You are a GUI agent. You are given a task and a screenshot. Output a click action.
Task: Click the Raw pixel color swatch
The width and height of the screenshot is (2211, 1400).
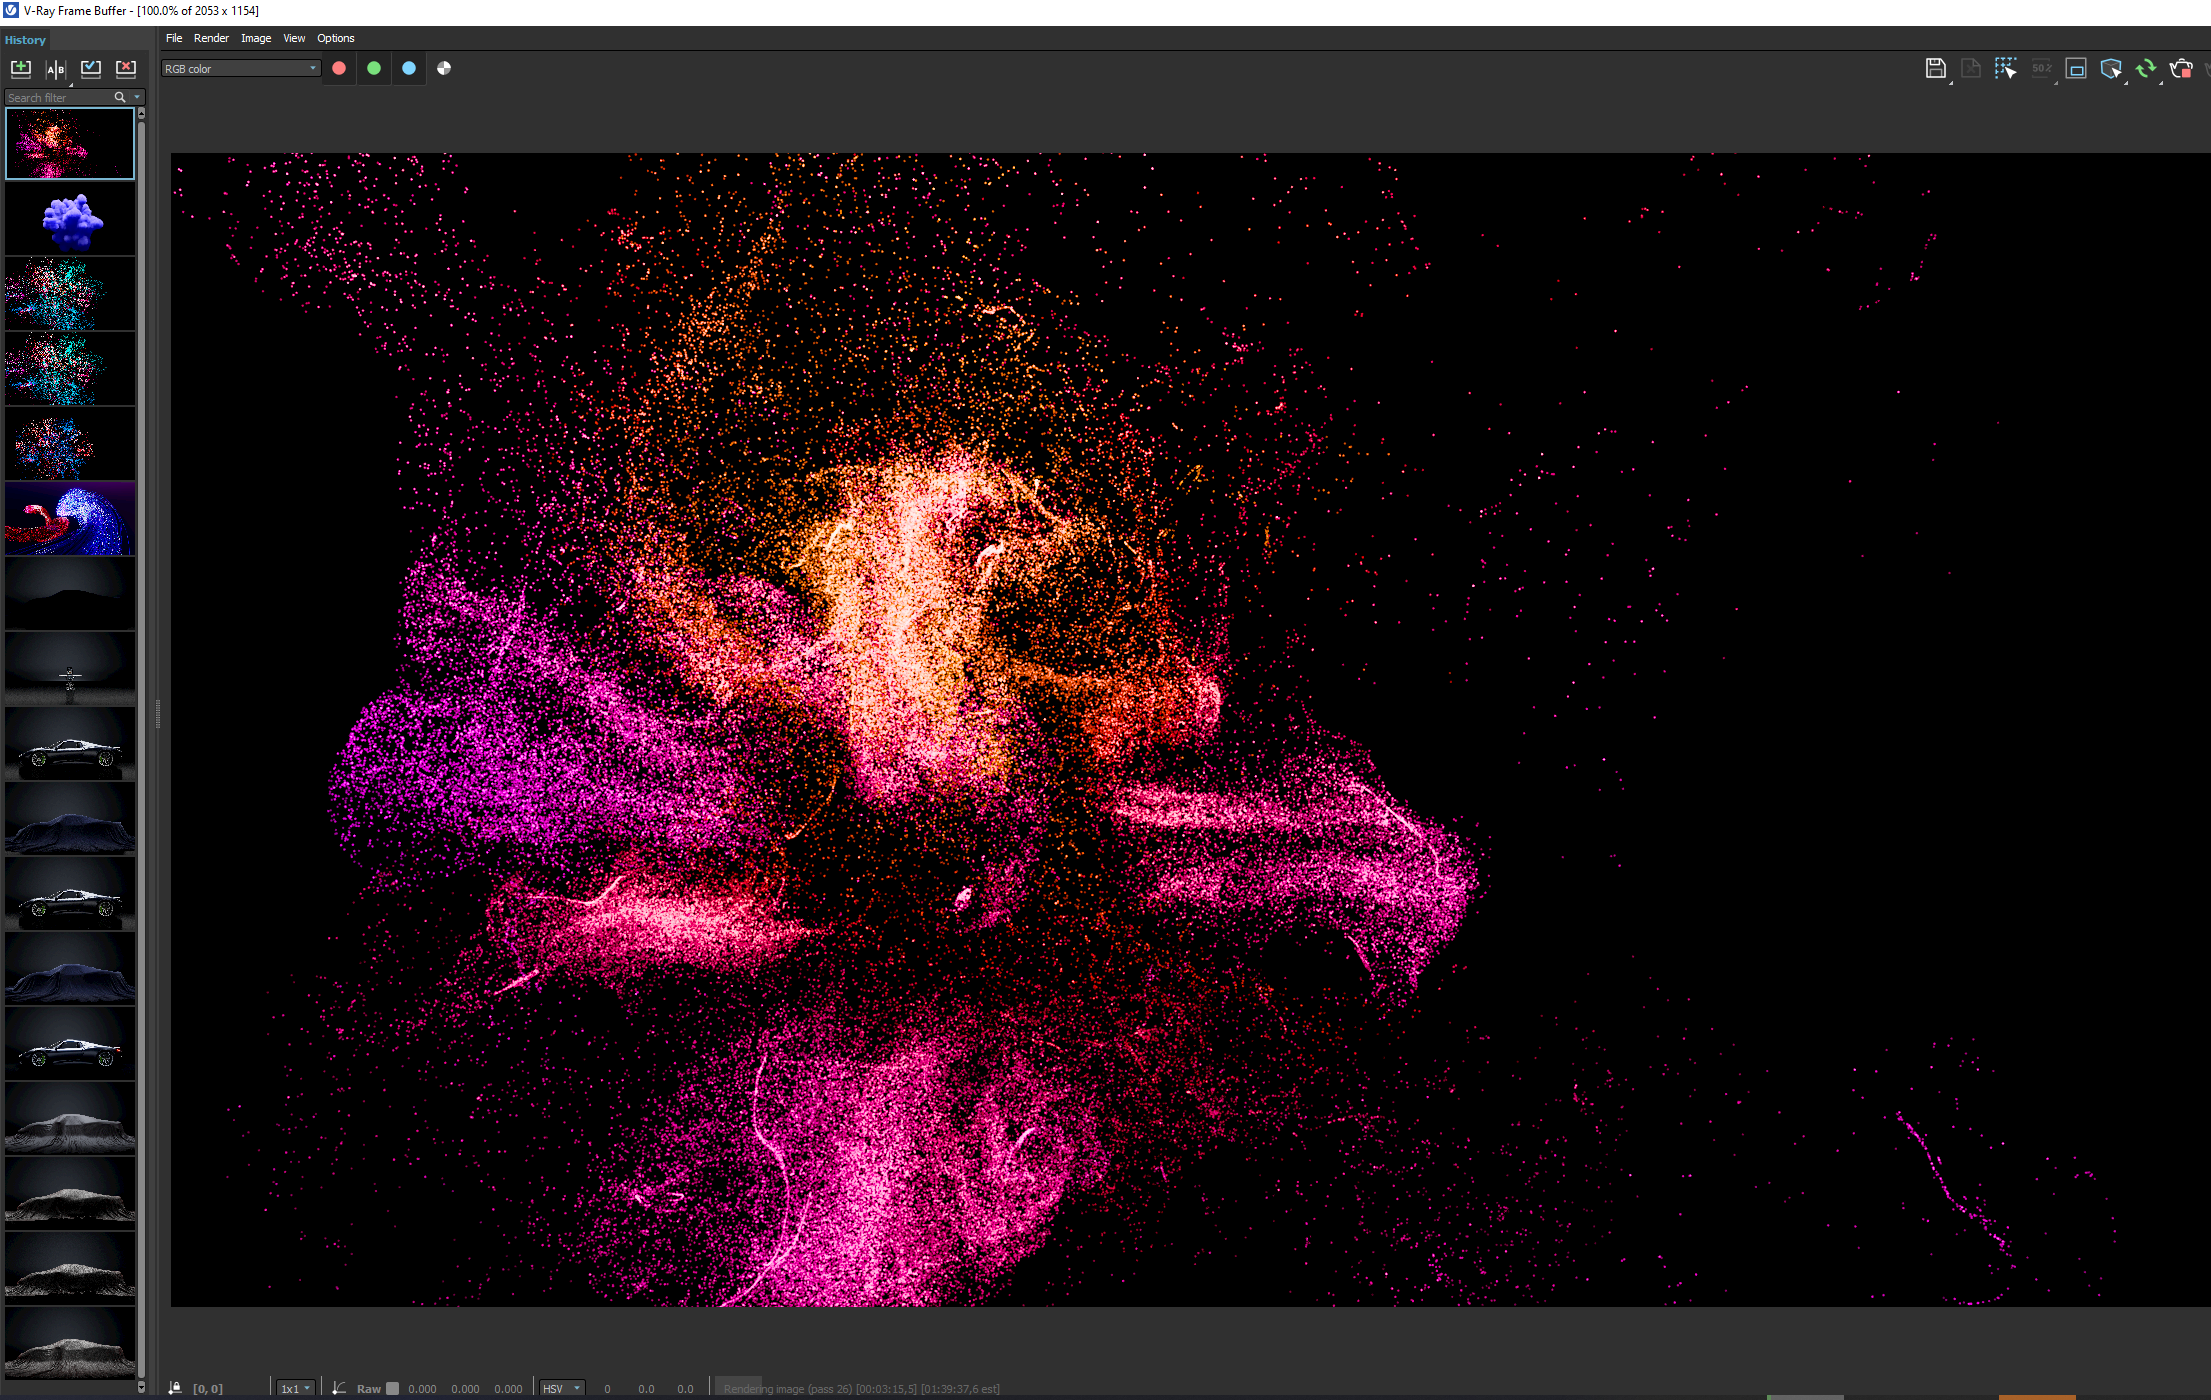coord(393,1388)
